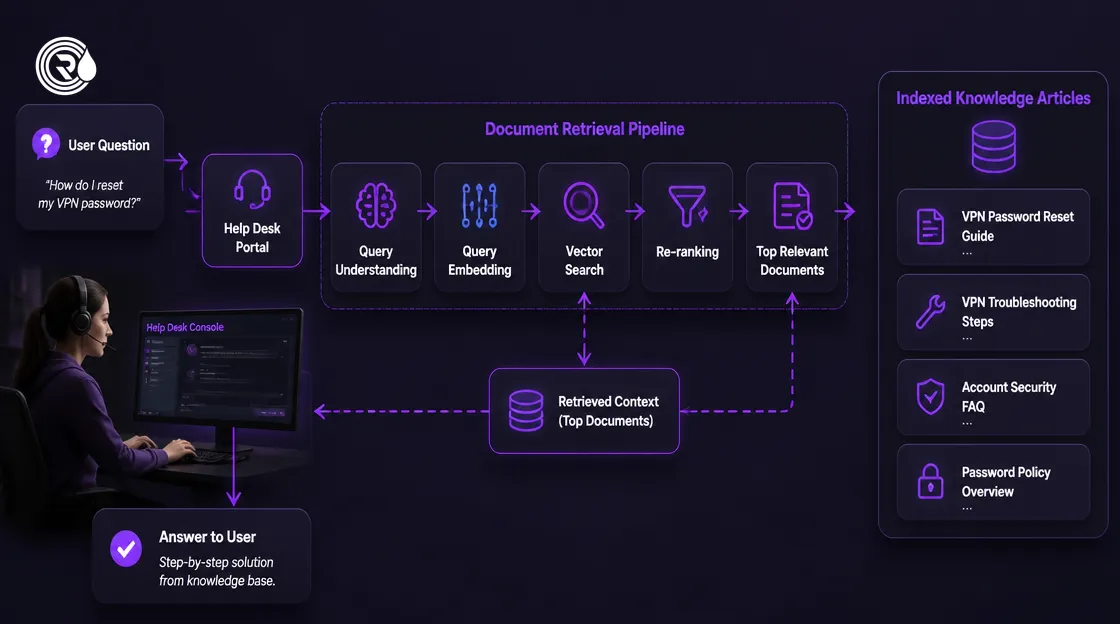
Task: Click the VPN Password Reset Guide document icon
Action: 930,227
